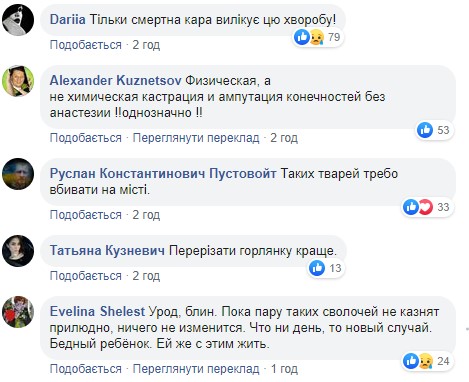This screenshot has width=469, height=382.
Task: Open the 1 год timestamp on Evelina's comment
Action: tap(284, 369)
